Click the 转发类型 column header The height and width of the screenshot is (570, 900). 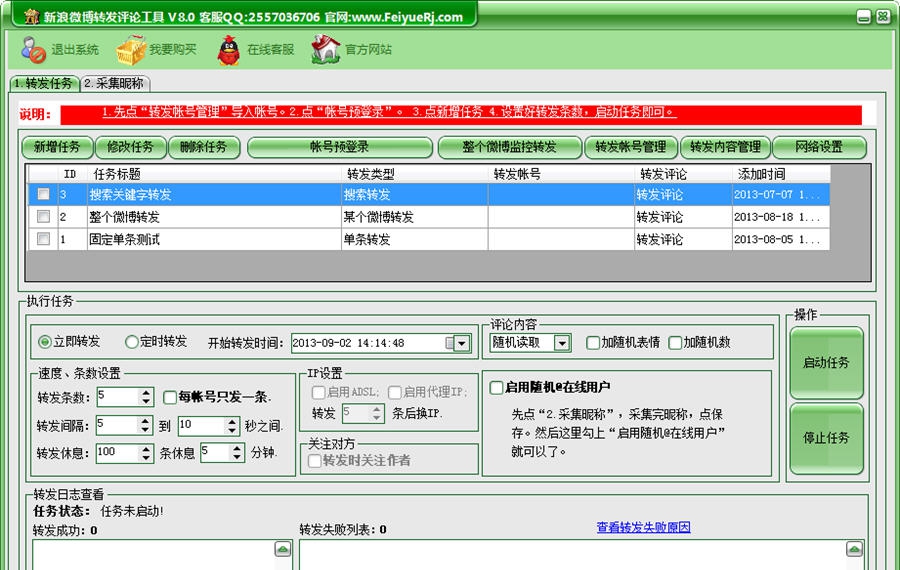415,174
